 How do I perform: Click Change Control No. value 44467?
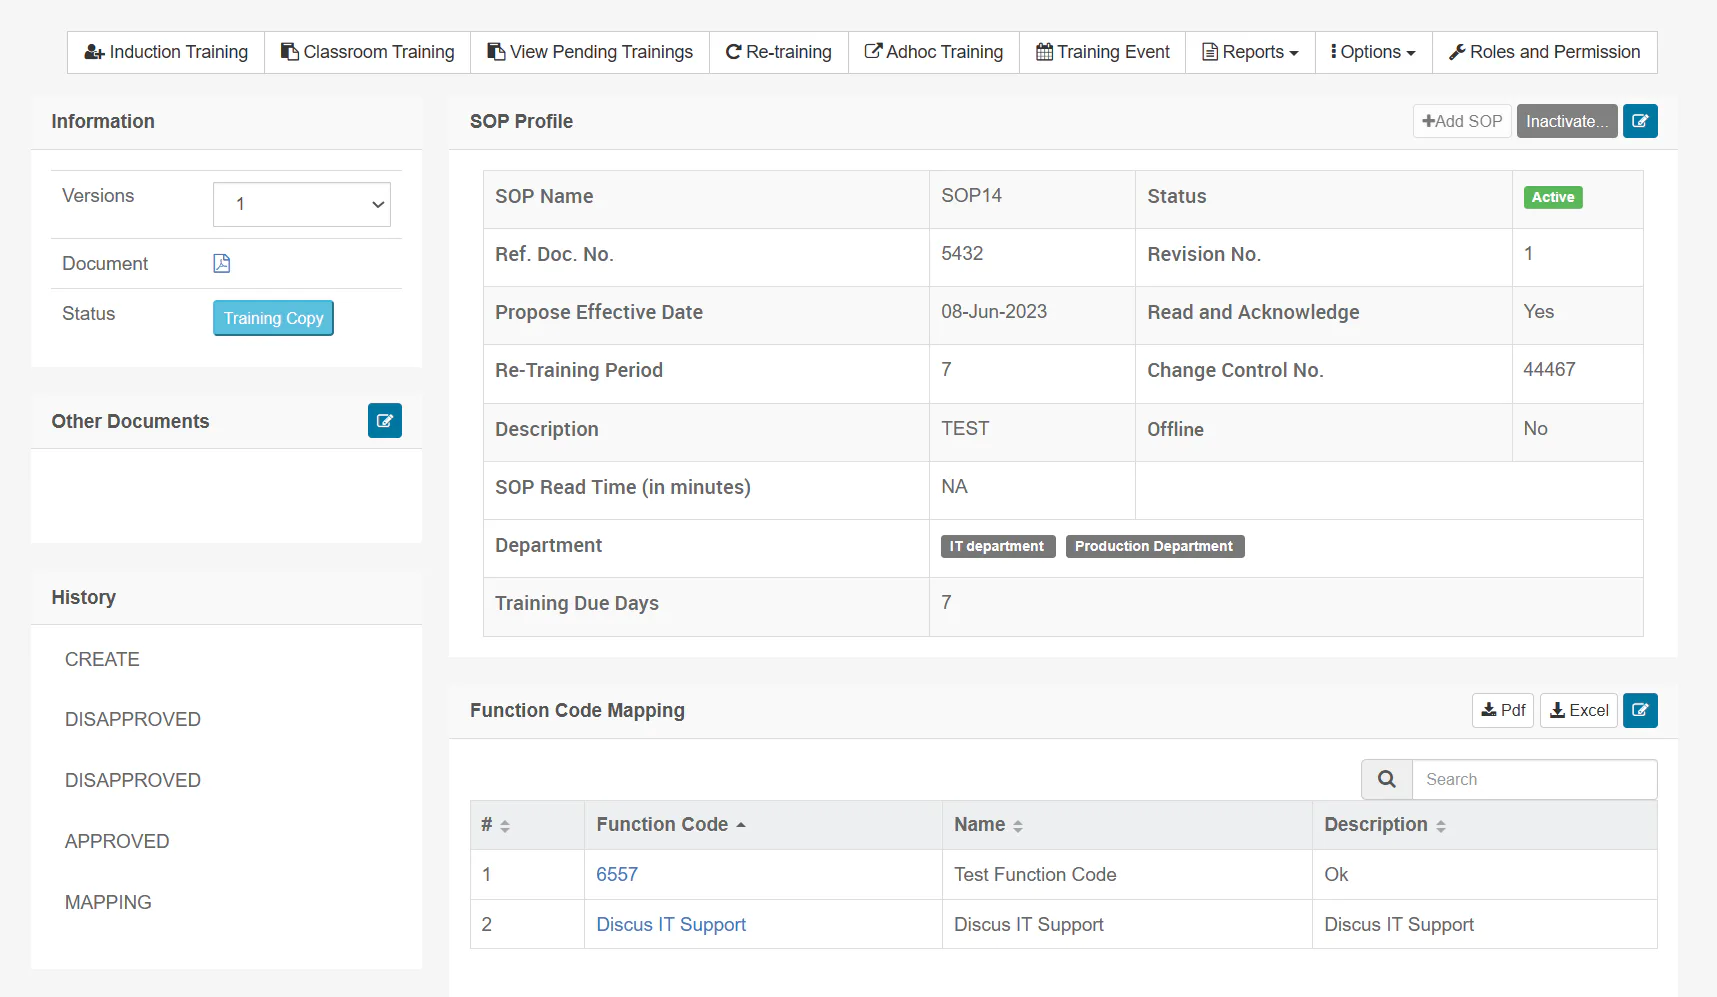point(1549,369)
